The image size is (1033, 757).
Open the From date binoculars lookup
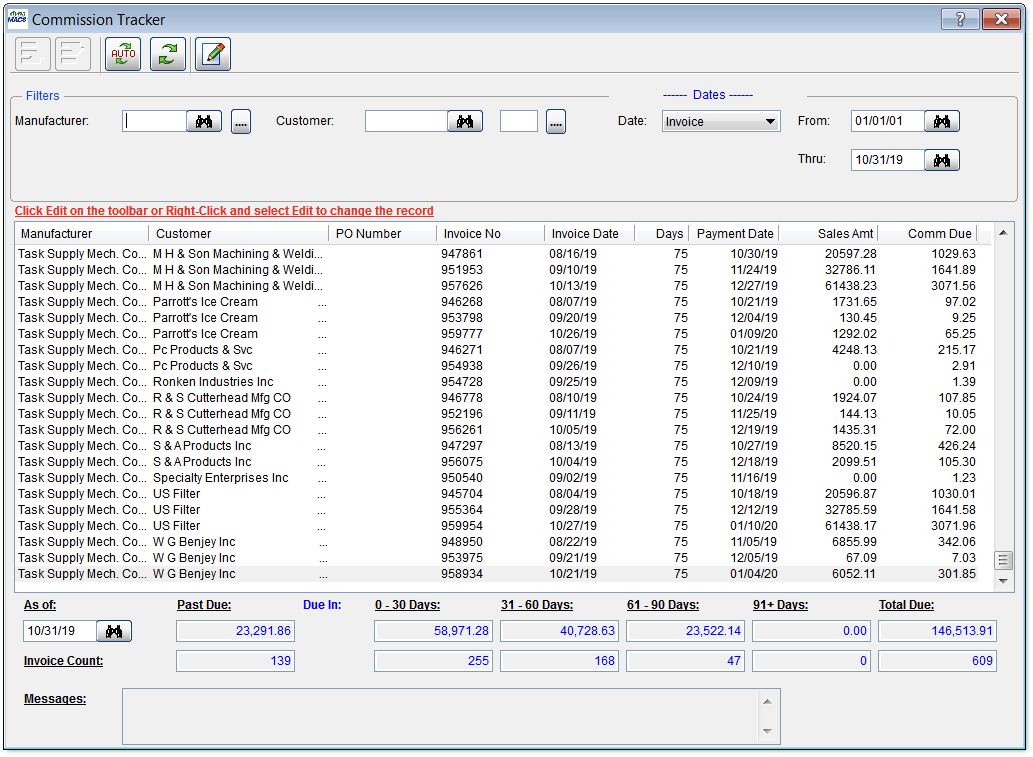point(940,120)
